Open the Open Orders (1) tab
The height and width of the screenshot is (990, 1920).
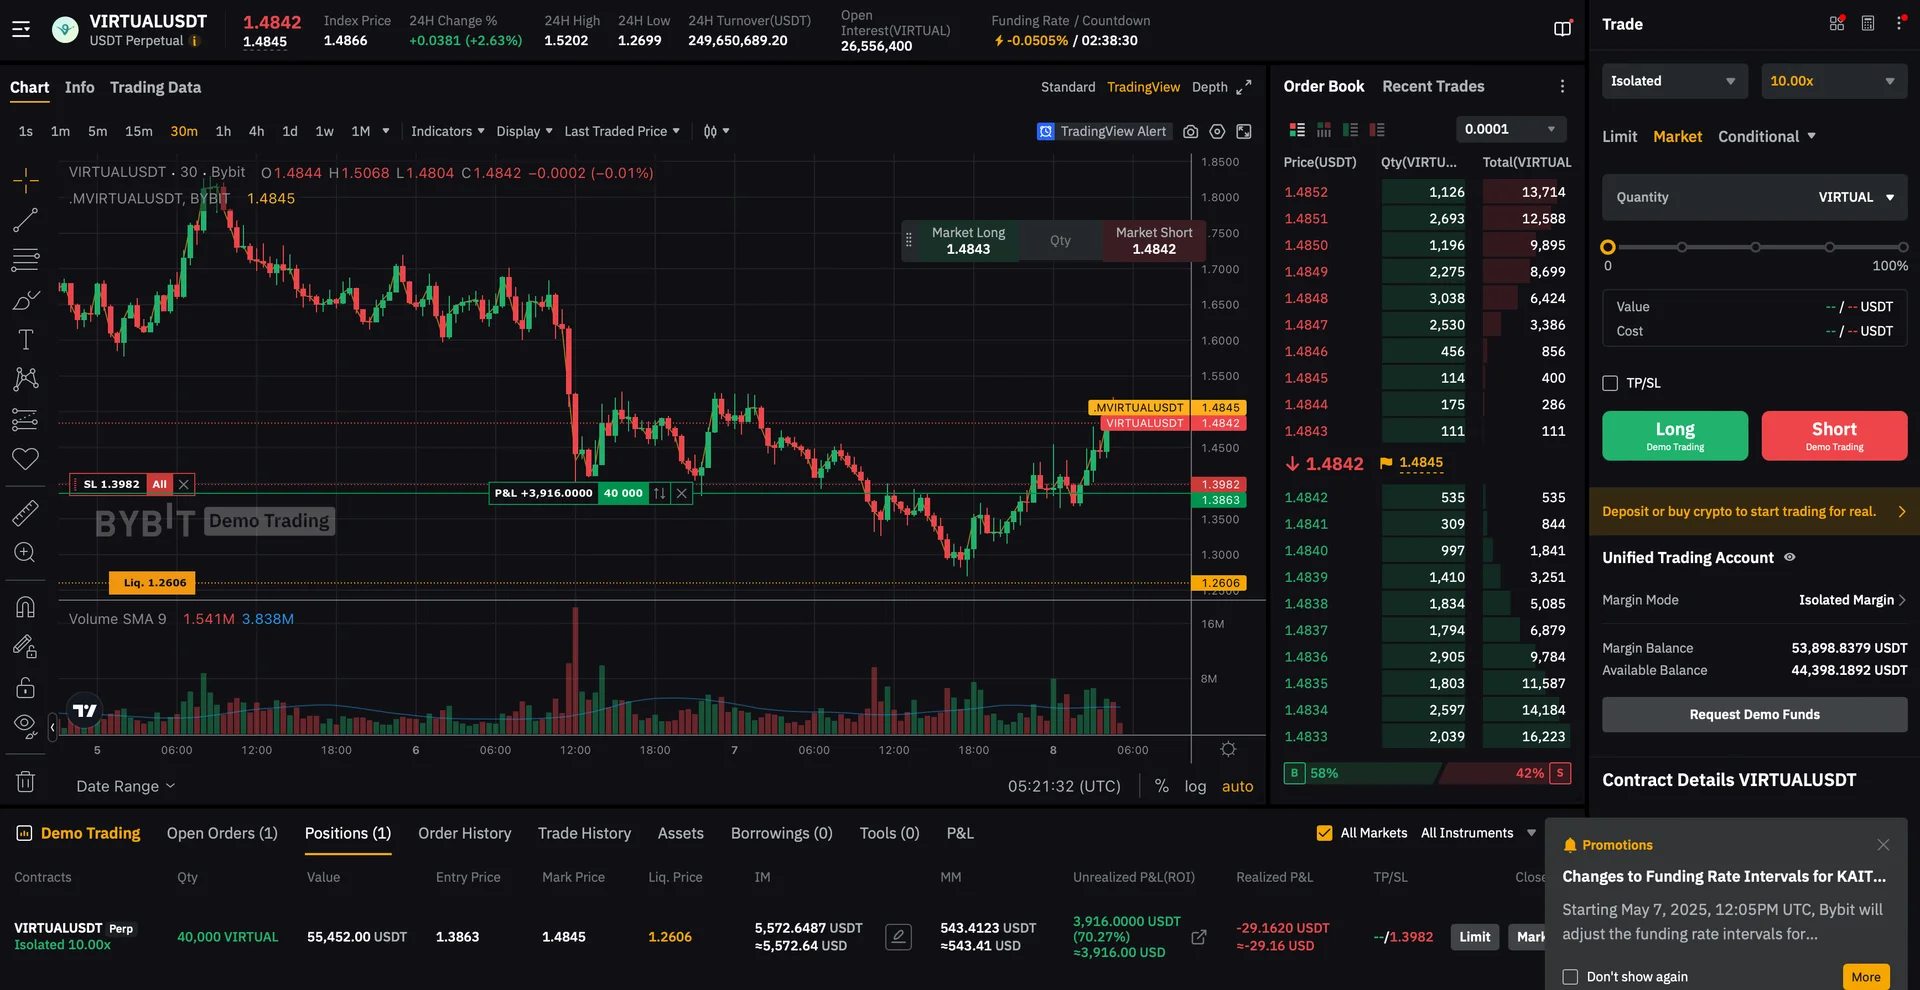[x=222, y=833]
